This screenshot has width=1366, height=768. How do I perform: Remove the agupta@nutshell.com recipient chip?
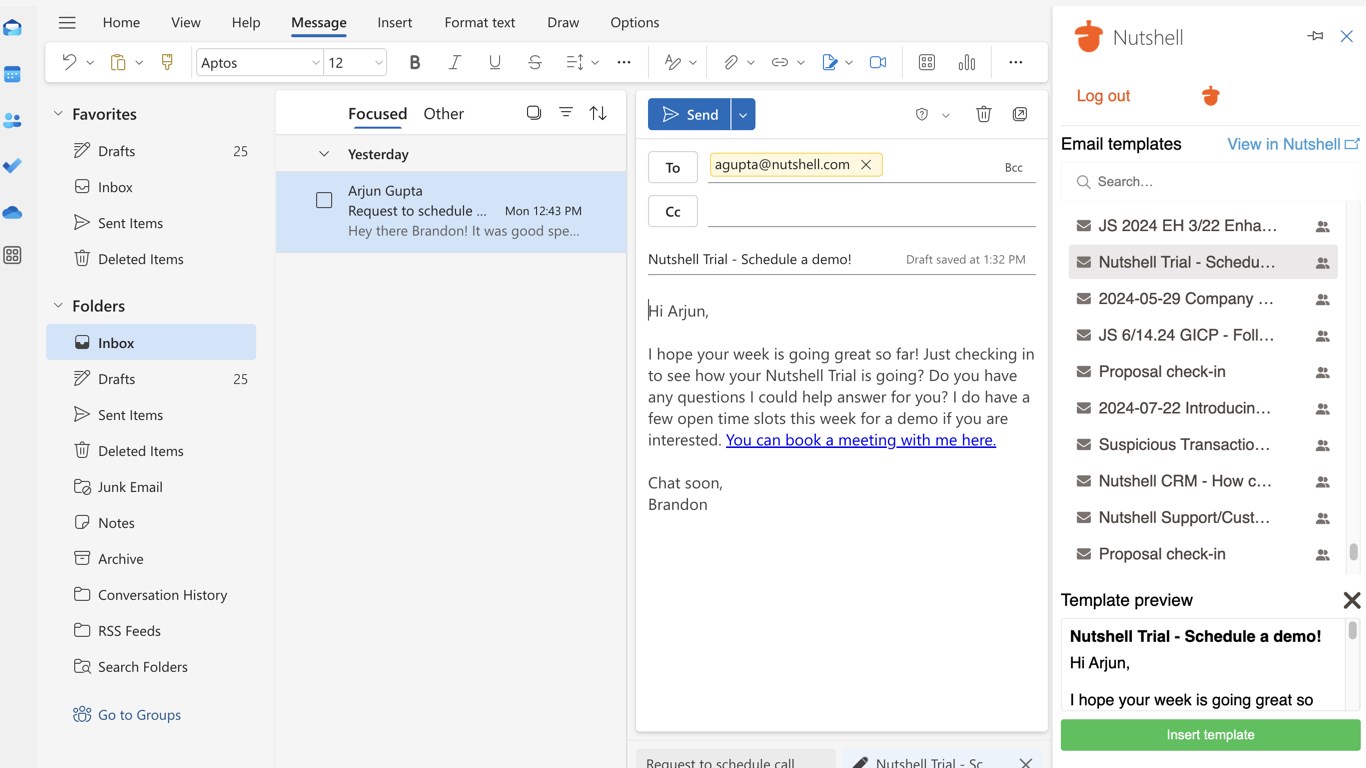click(866, 164)
